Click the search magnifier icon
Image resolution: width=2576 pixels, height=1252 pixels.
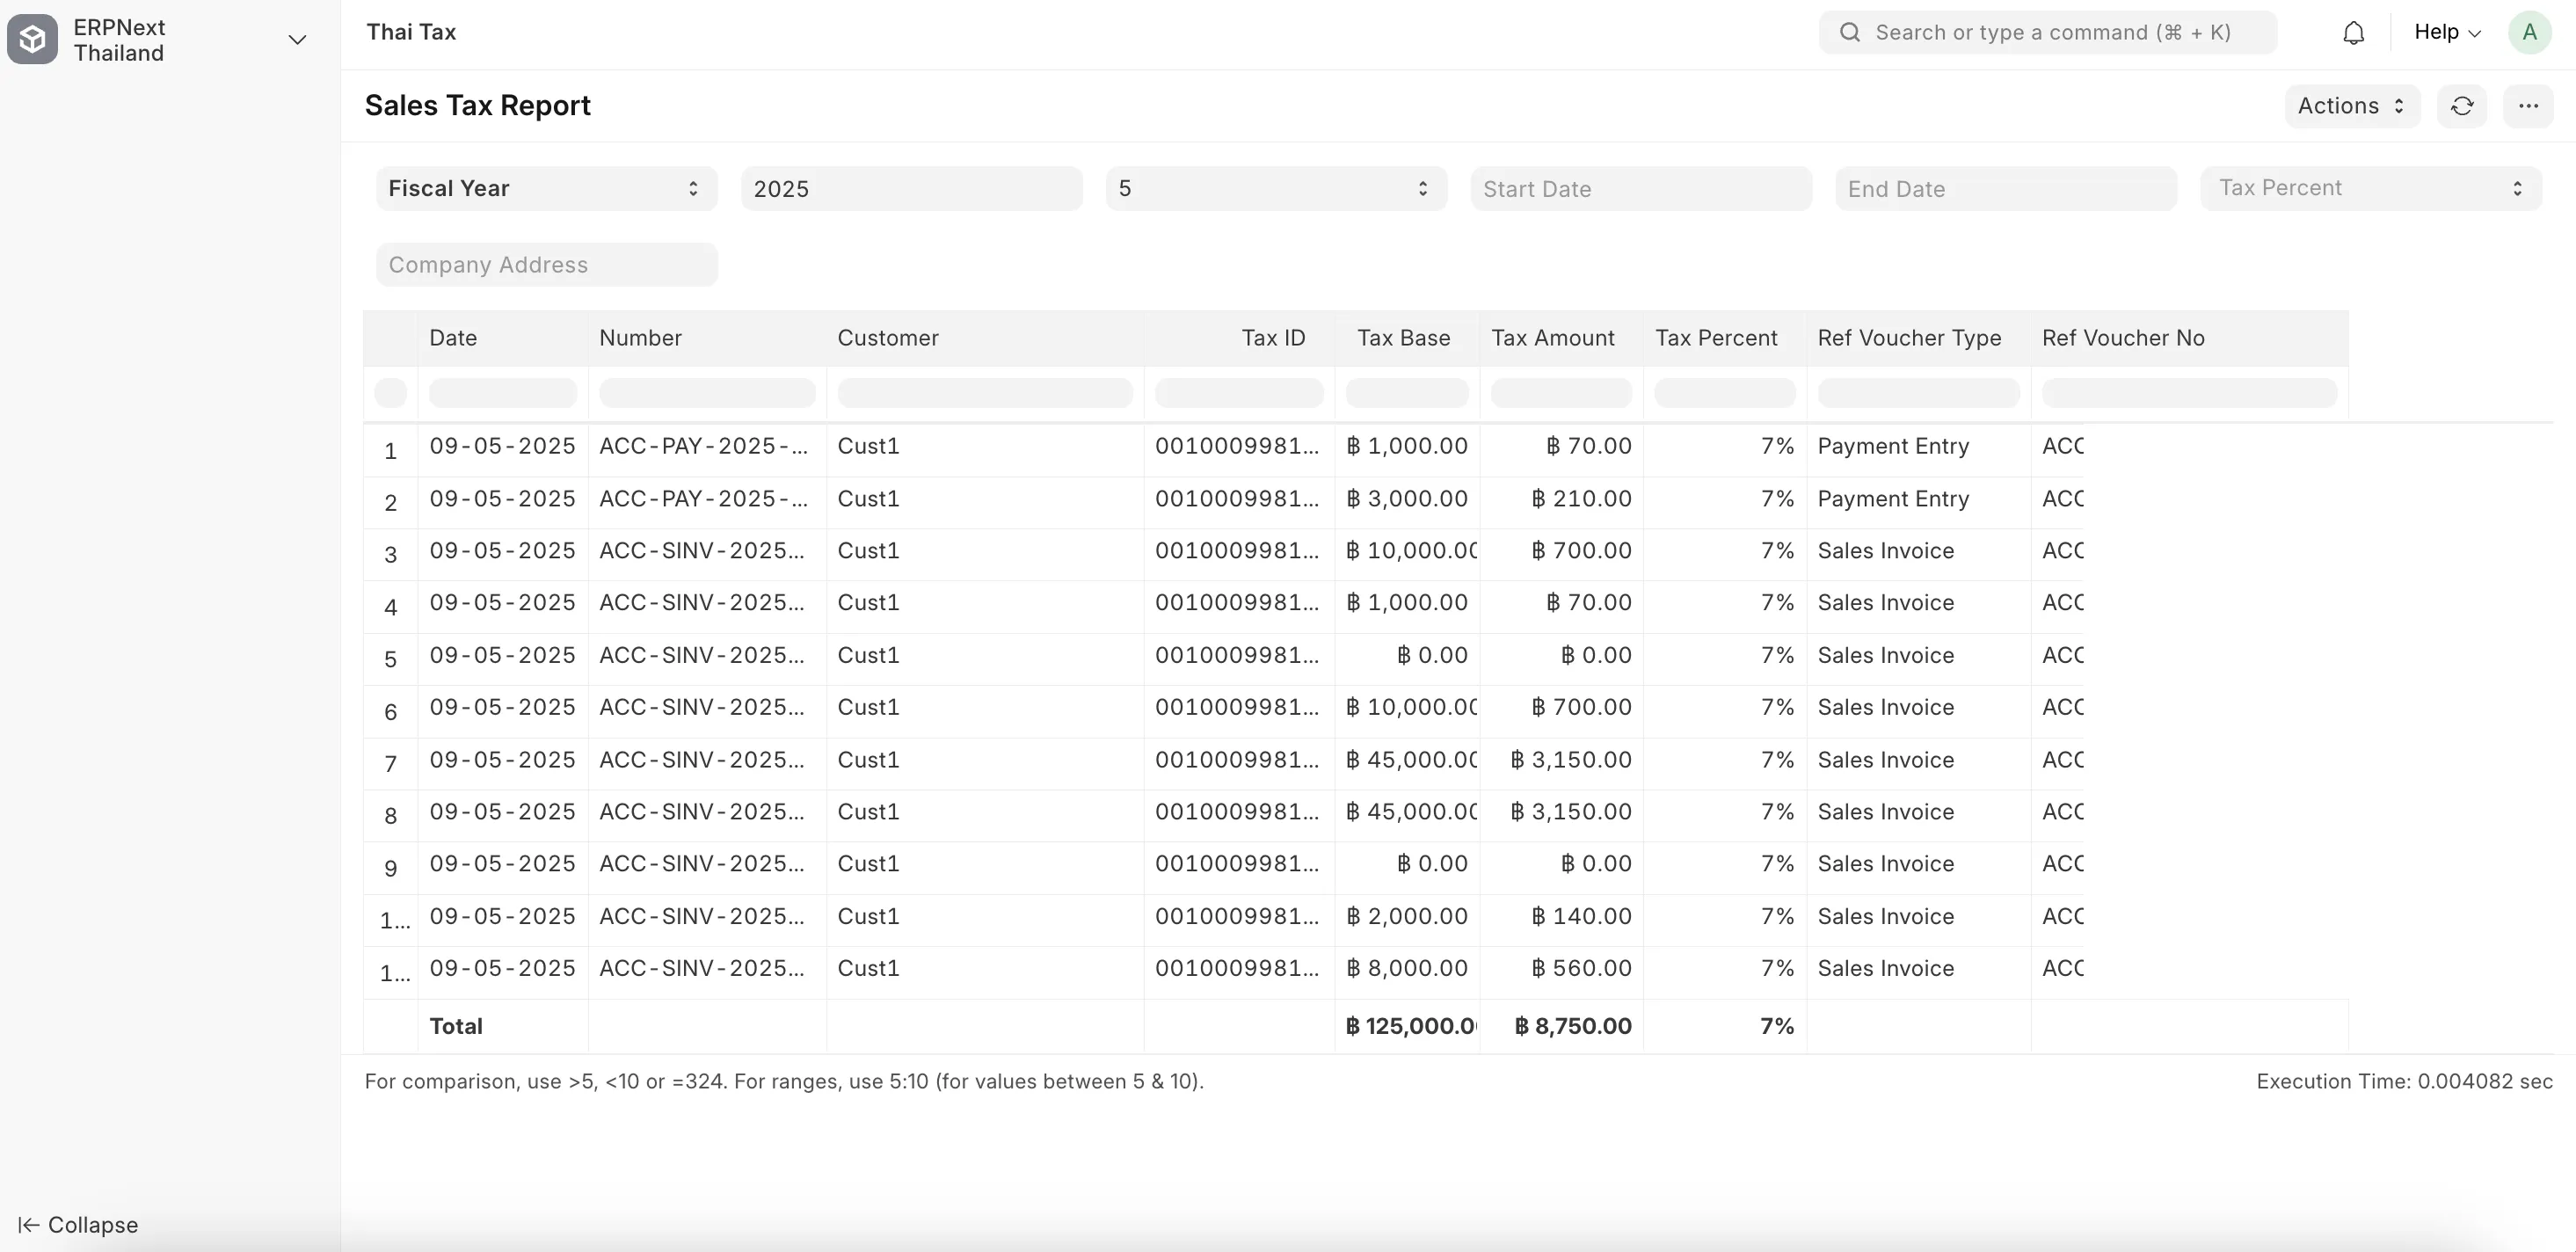click(x=1850, y=33)
